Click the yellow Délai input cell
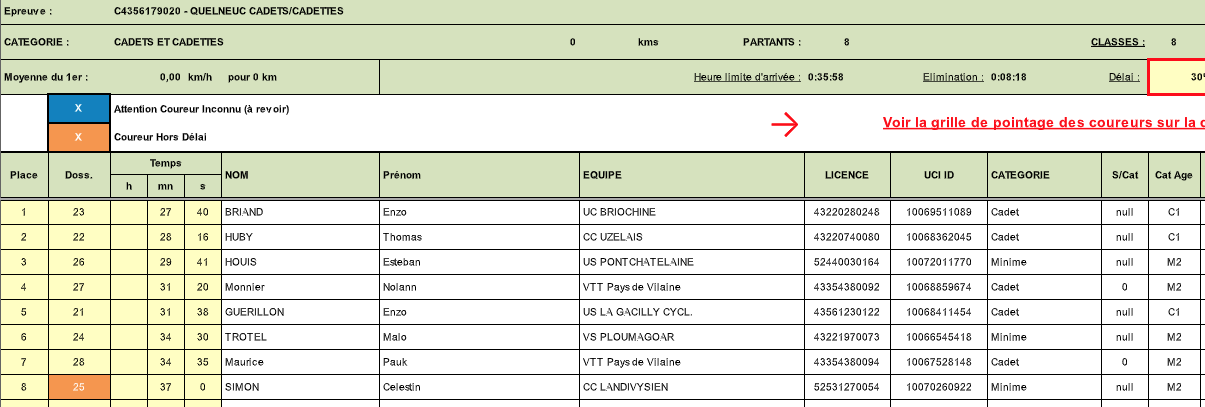Viewport: 1205px width, 407px height. pos(1176,77)
